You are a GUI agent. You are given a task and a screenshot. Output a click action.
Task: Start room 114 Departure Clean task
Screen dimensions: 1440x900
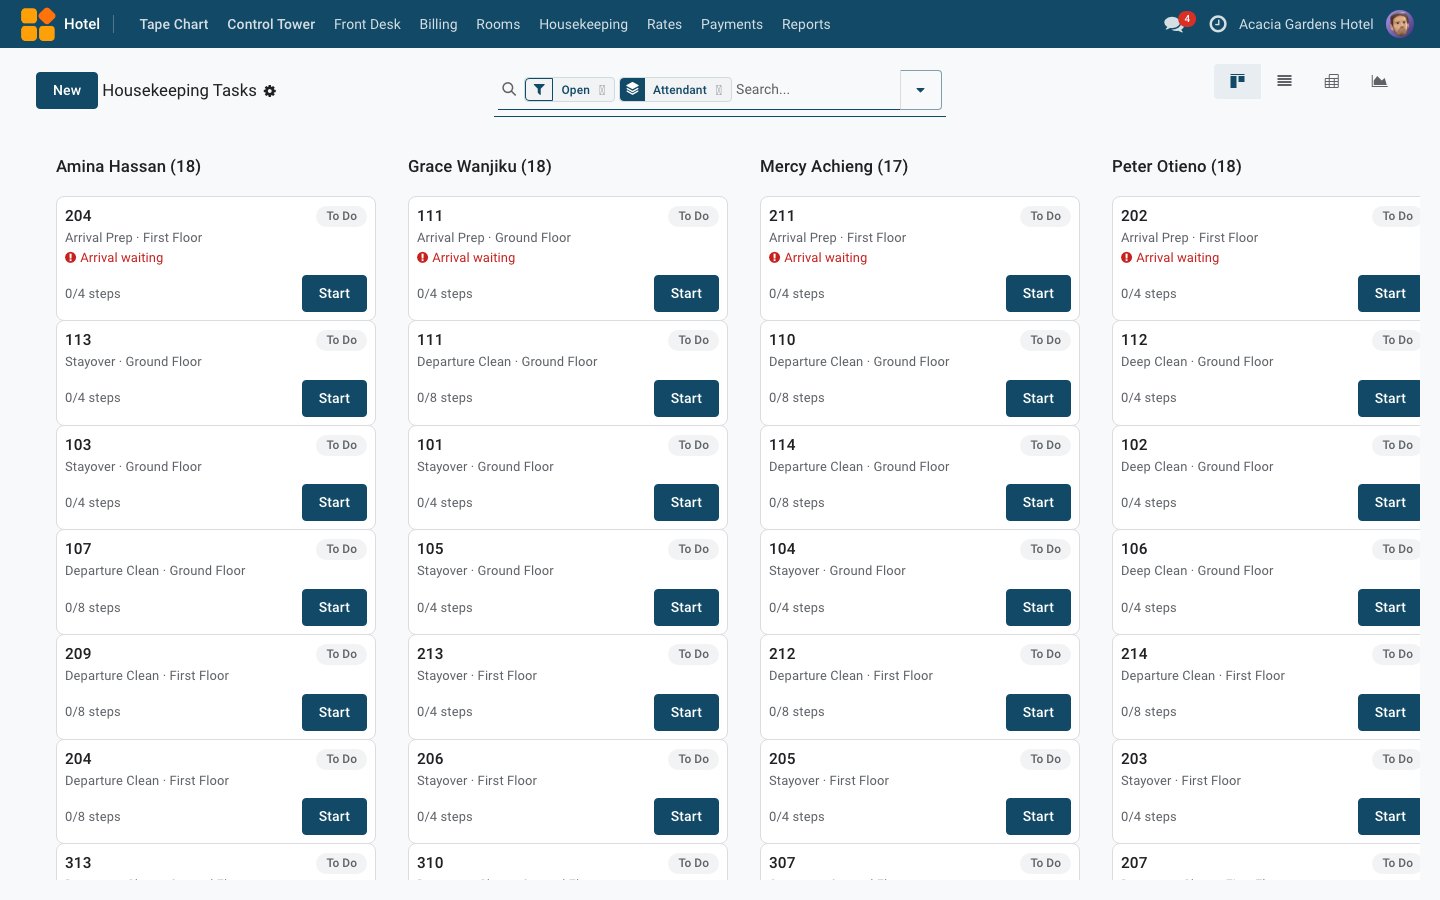coord(1038,502)
